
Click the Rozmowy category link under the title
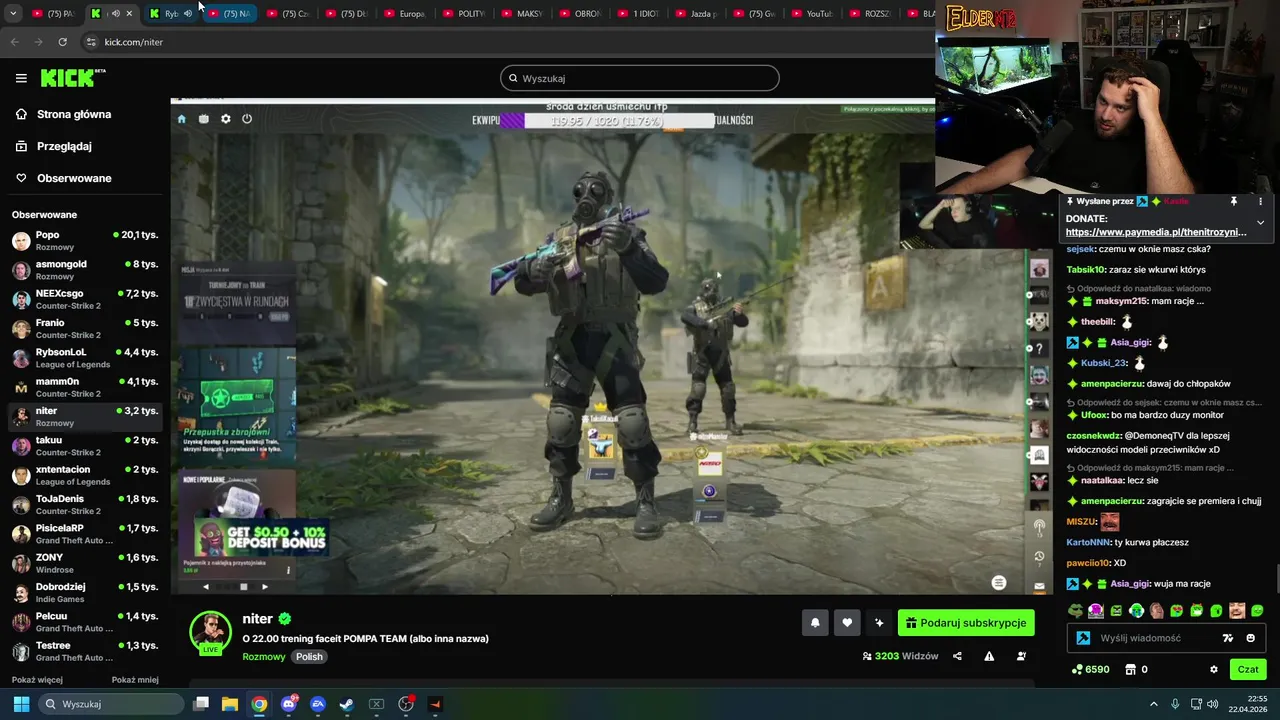pyautogui.click(x=264, y=657)
